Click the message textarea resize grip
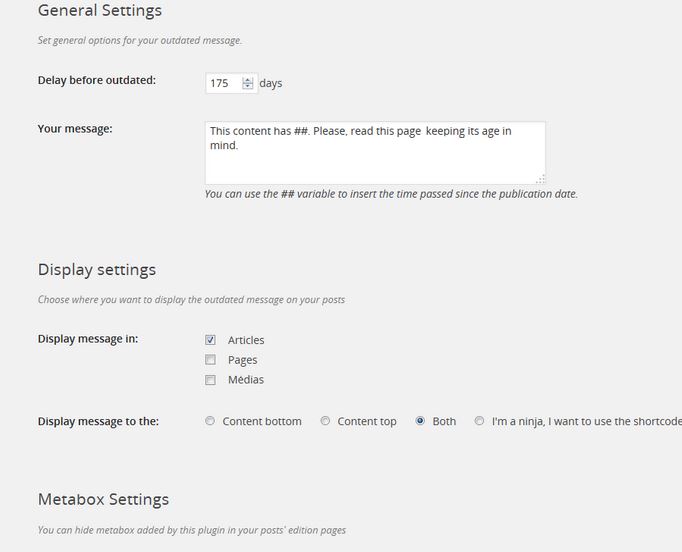Image resolution: width=682 pixels, height=552 pixels. [541, 180]
